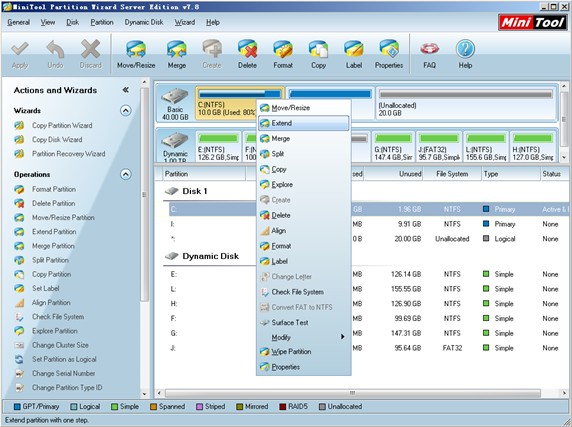Image resolution: width=572 pixels, height=427 pixels.
Task: Collapse the Wizards section
Action: (x=126, y=110)
